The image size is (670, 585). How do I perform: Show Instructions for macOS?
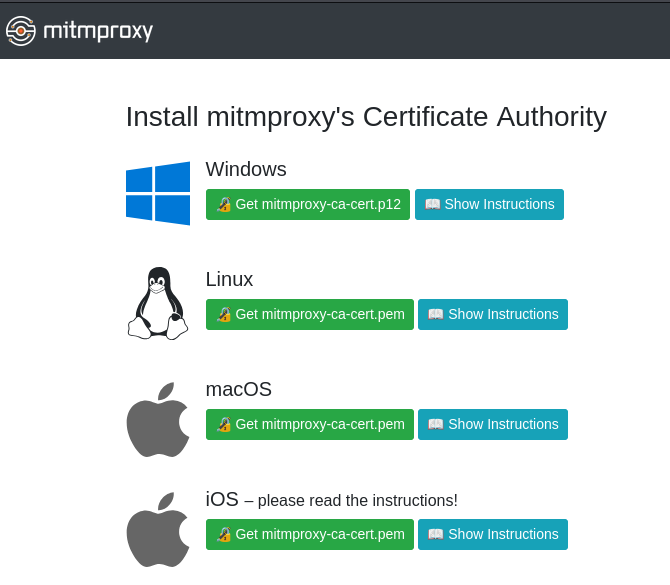493,424
